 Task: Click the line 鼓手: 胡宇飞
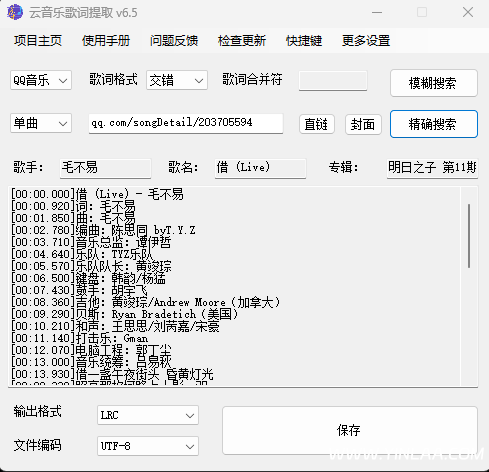[x=79, y=290]
